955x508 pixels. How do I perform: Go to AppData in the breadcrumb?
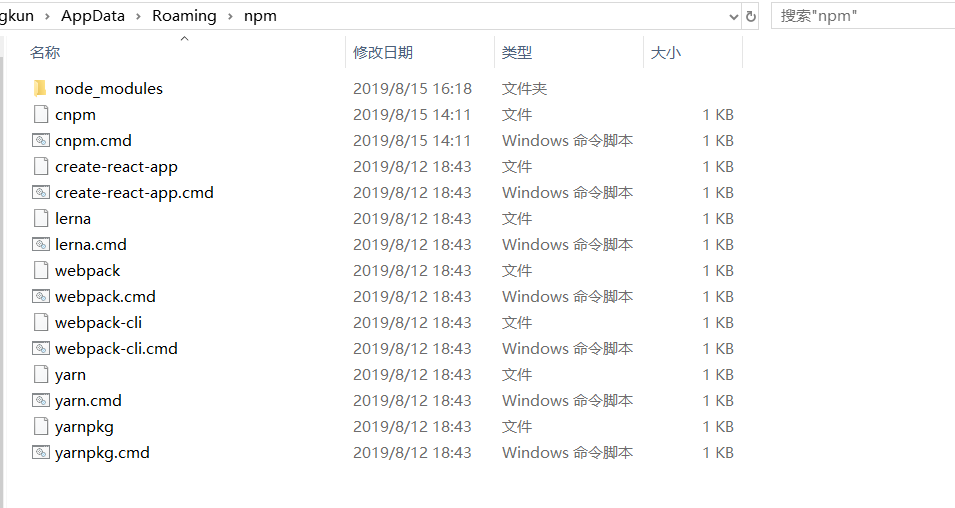93,16
